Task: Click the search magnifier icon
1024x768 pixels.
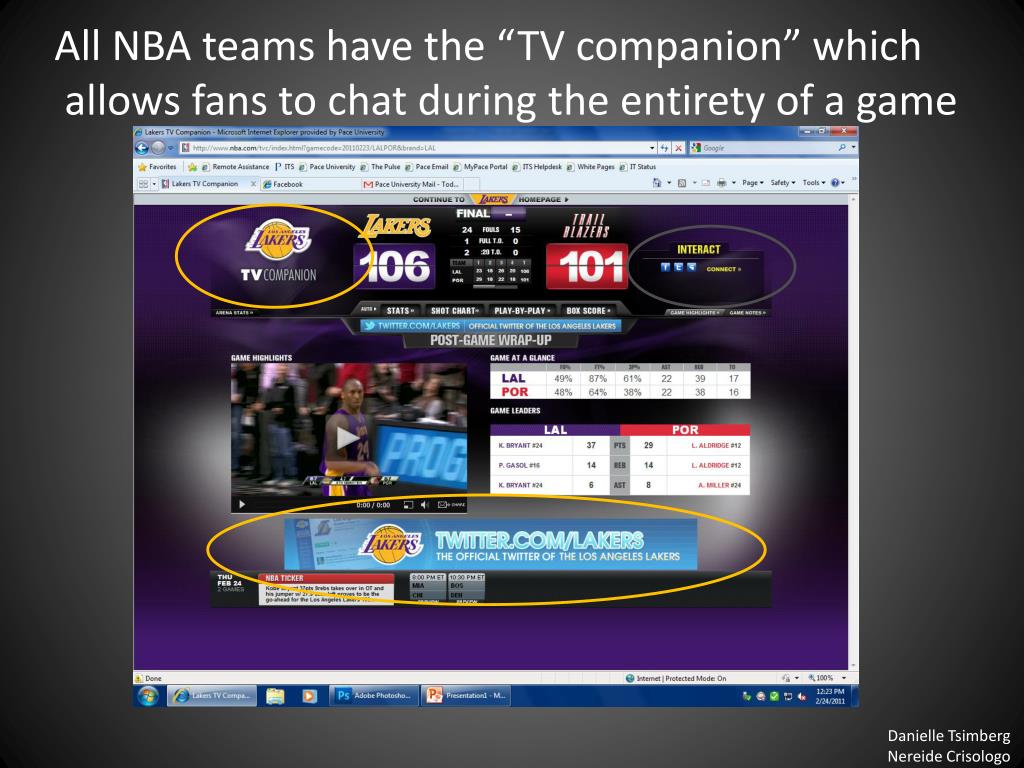Action: click(842, 148)
